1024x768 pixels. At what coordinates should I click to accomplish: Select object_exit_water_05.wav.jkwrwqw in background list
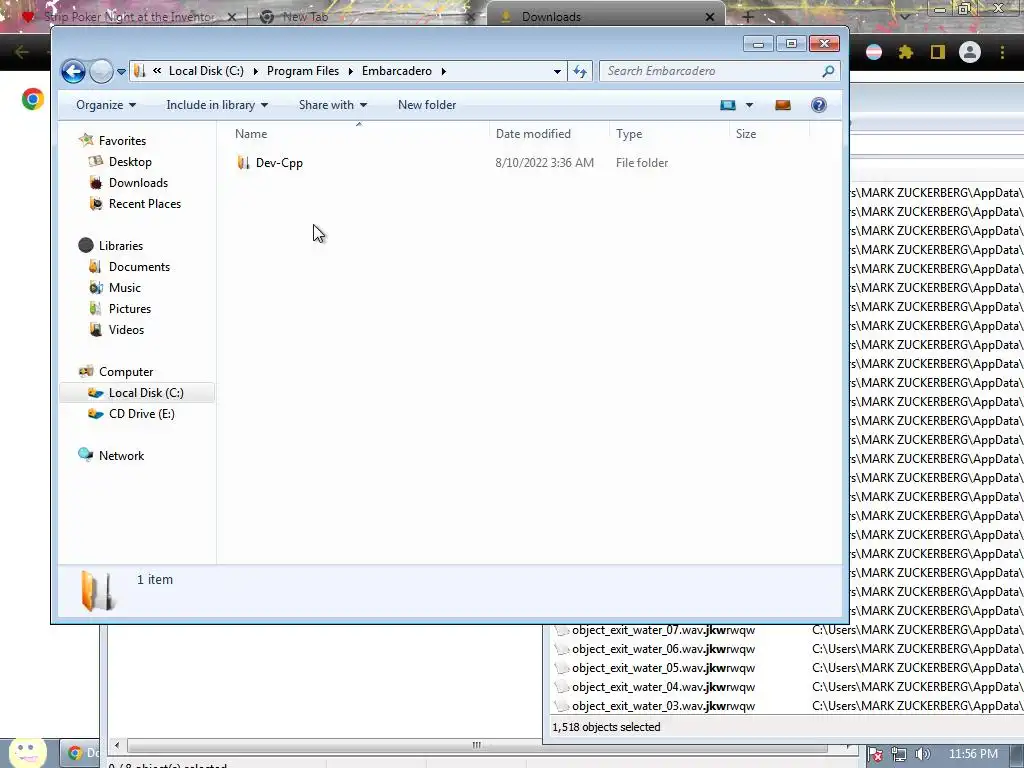664,668
